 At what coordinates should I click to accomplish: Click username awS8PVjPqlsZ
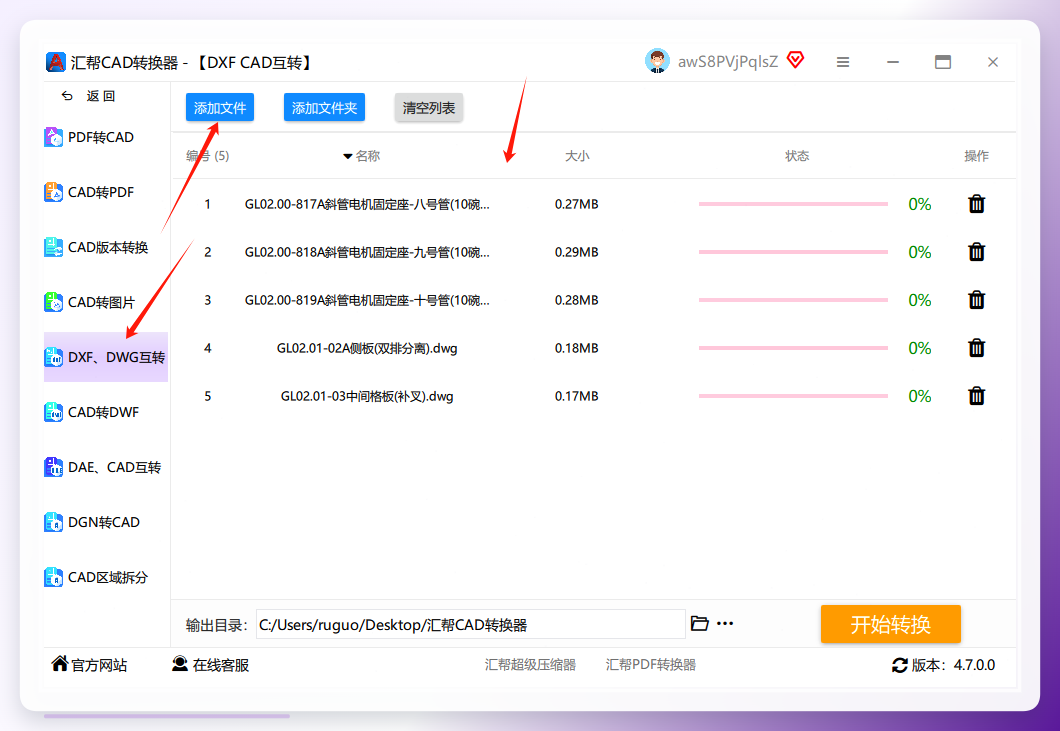click(x=727, y=62)
